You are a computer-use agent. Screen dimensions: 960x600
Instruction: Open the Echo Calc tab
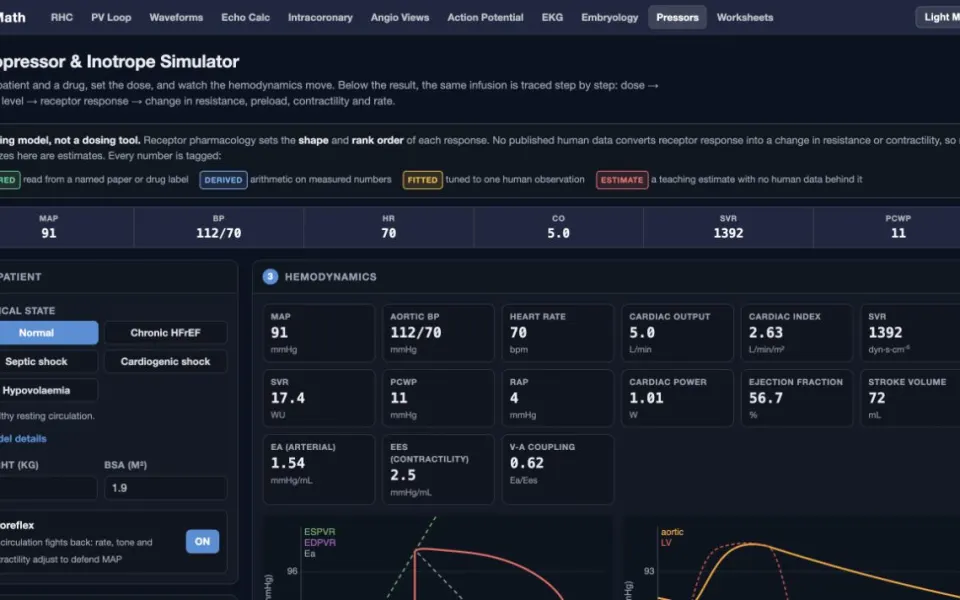pyautogui.click(x=245, y=17)
